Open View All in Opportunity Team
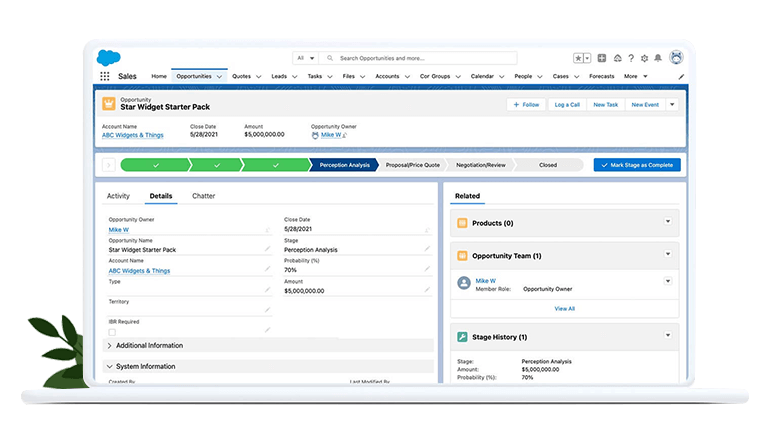Viewport: 768px width, 448px height. pyautogui.click(x=564, y=309)
